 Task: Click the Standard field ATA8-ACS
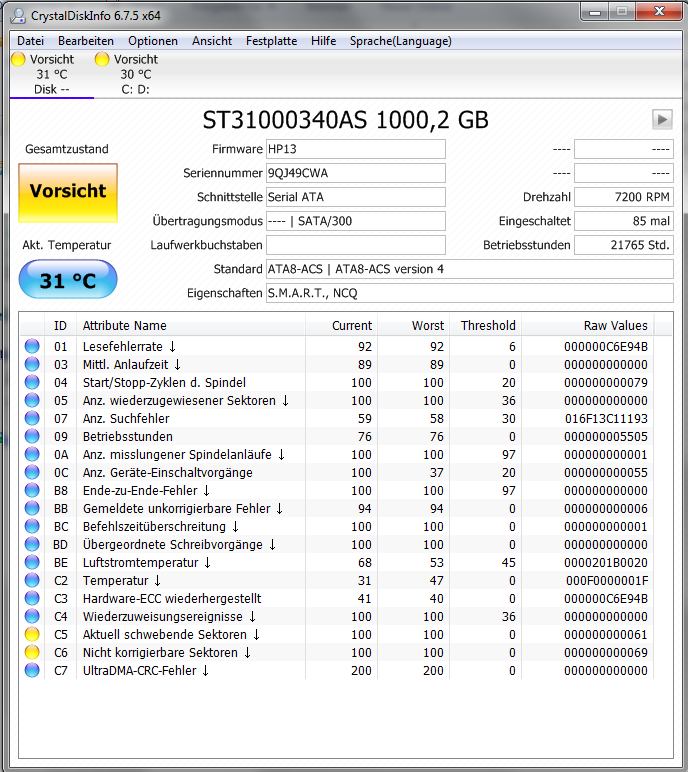pos(469,269)
